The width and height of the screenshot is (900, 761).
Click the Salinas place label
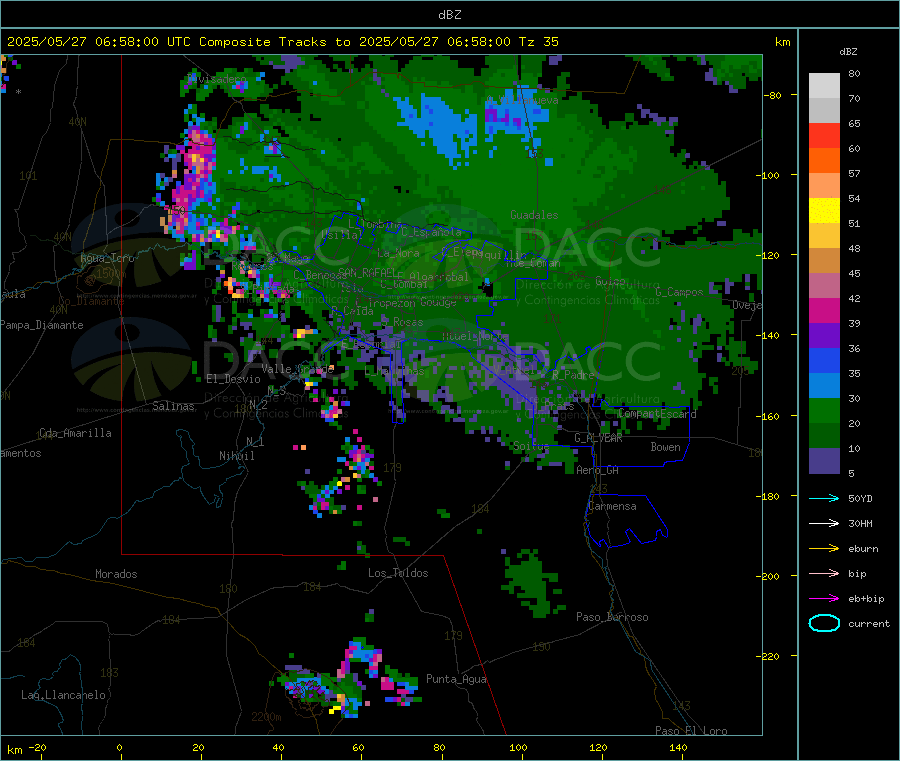pos(173,406)
